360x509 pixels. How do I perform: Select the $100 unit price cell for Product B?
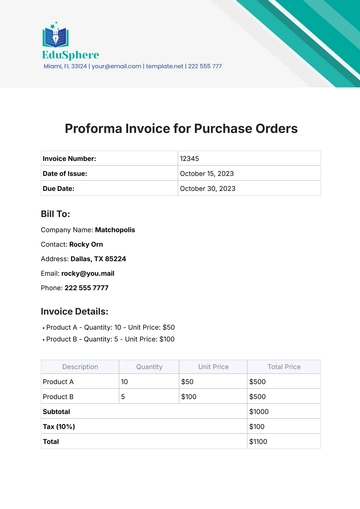213,396
